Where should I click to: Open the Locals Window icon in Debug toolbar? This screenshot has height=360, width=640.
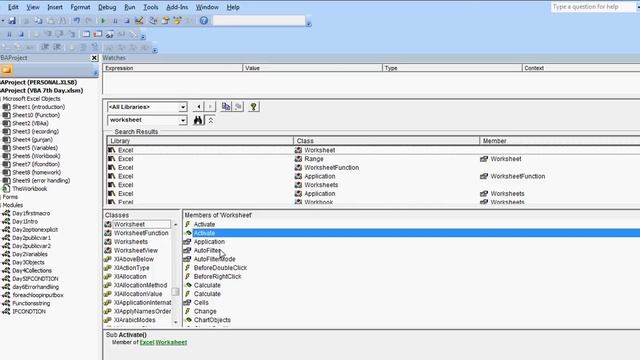coord(86,34)
